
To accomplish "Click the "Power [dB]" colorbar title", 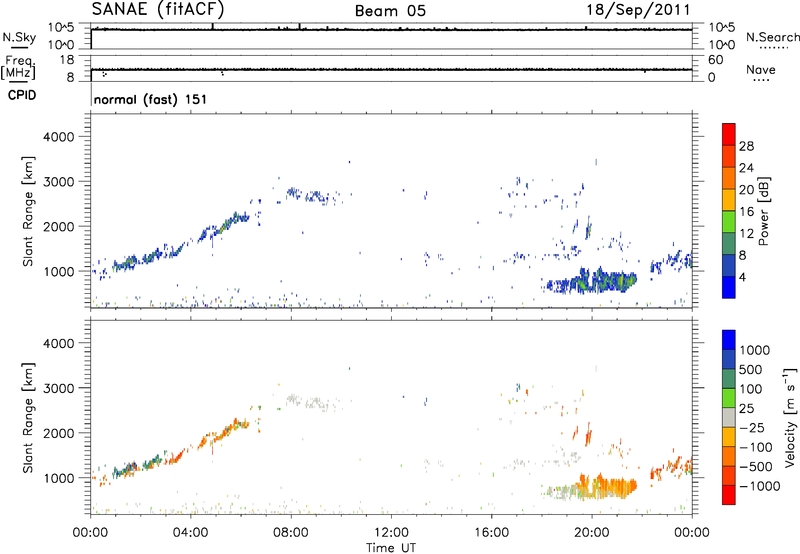I will 764,211.
